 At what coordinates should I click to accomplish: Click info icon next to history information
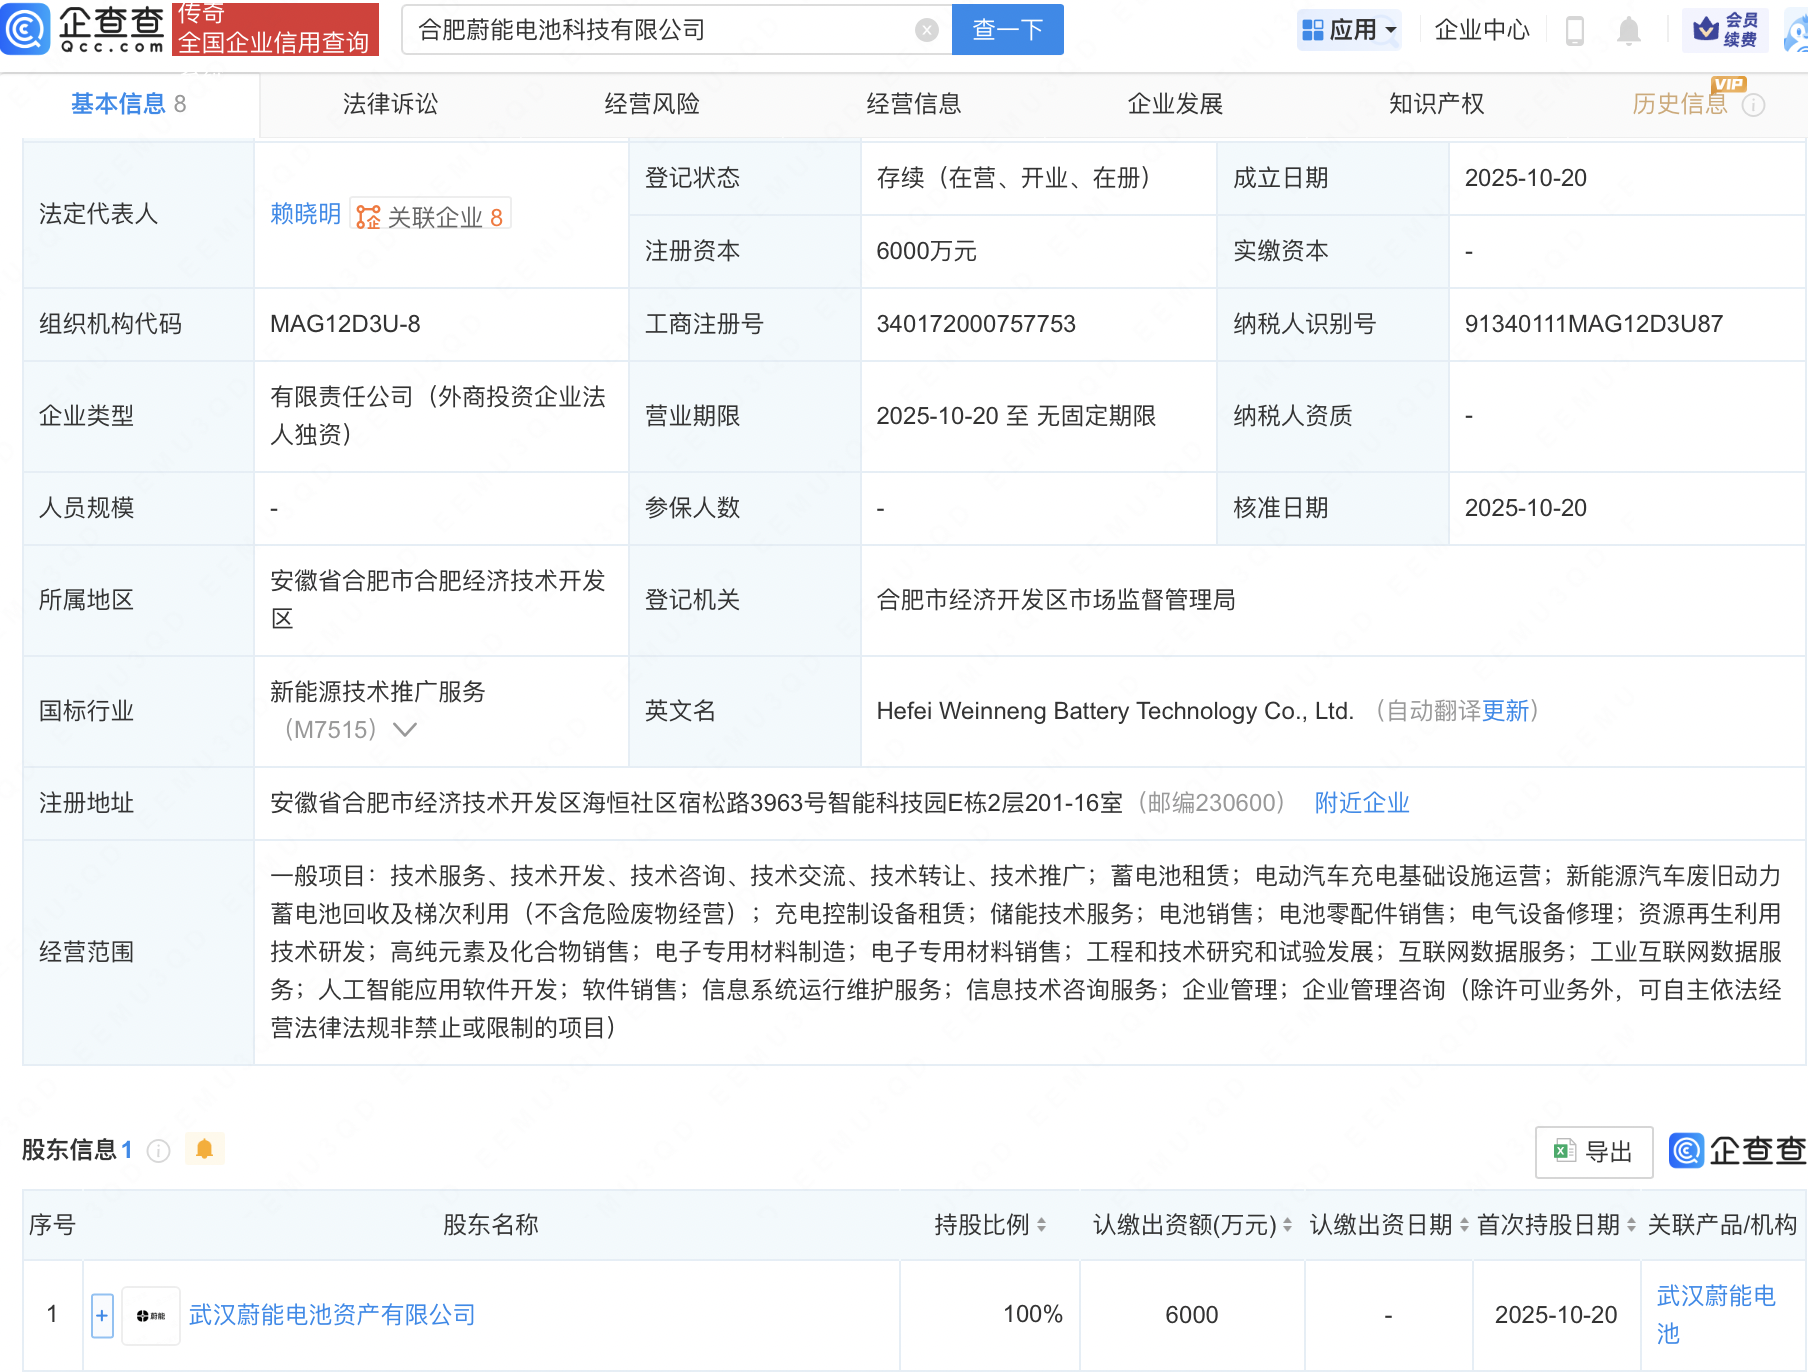coord(1753,105)
